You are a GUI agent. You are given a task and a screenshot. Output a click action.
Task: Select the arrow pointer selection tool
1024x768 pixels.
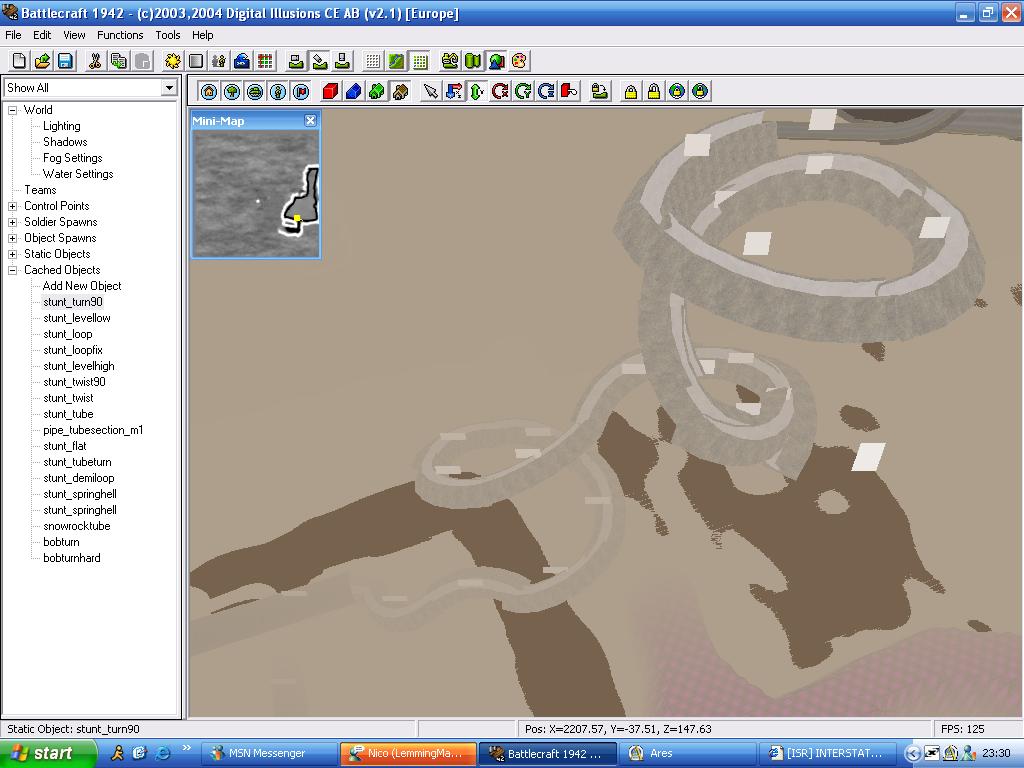[430, 91]
